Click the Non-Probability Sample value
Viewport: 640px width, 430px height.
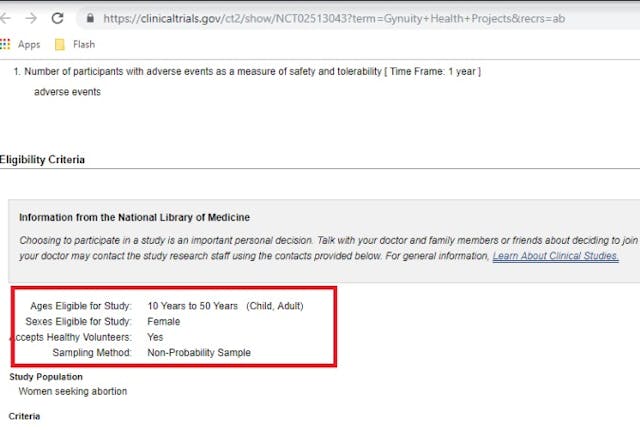(199, 352)
